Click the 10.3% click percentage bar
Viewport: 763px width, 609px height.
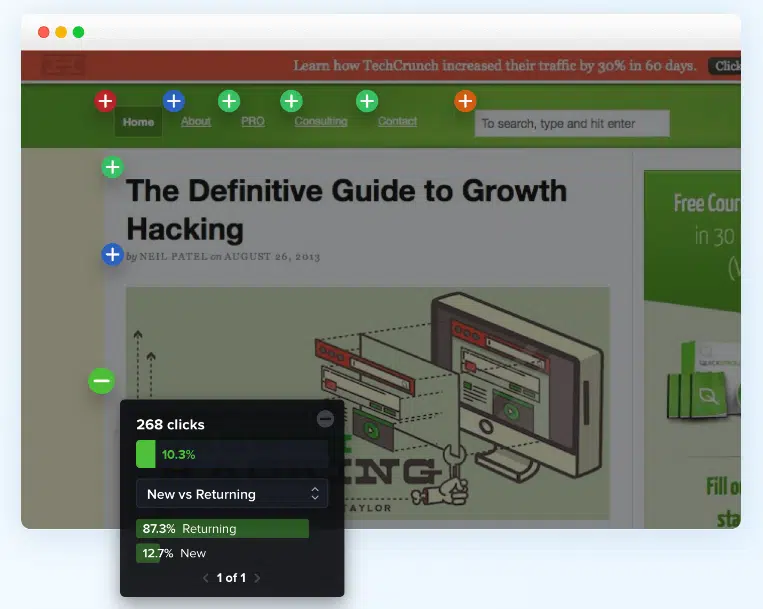tap(232, 454)
